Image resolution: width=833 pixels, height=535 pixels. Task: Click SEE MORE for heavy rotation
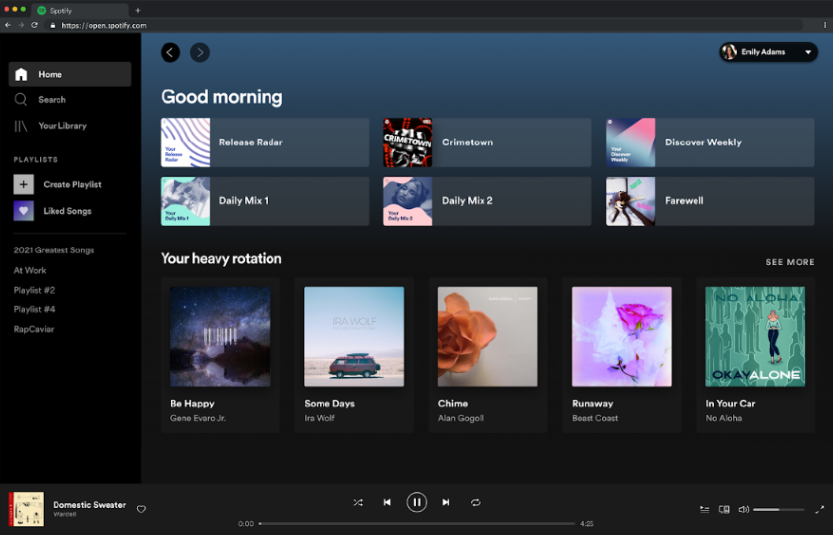pyautogui.click(x=790, y=262)
